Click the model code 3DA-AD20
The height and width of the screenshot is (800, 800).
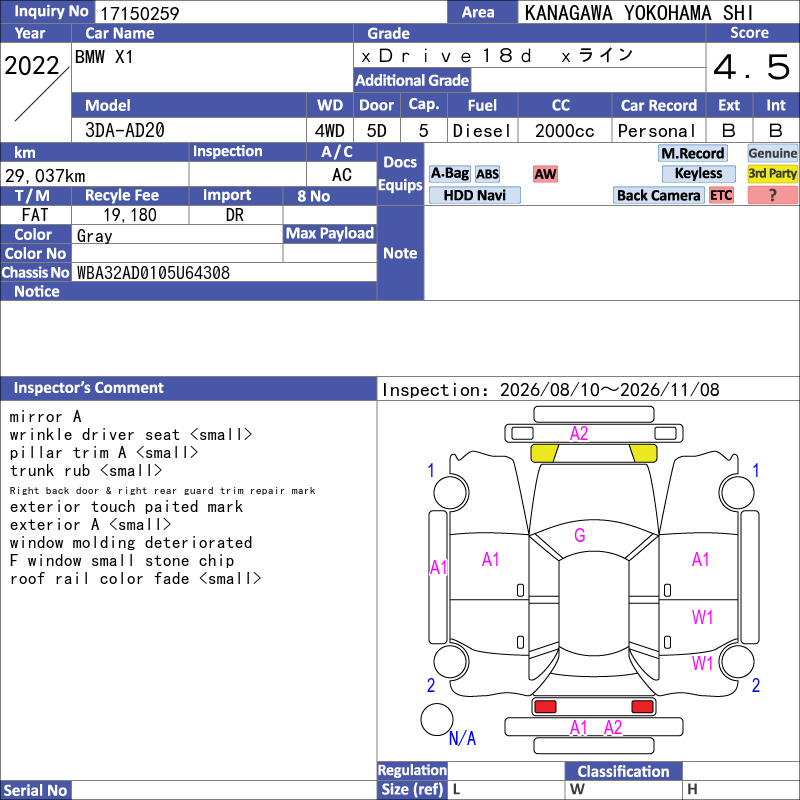(124, 130)
